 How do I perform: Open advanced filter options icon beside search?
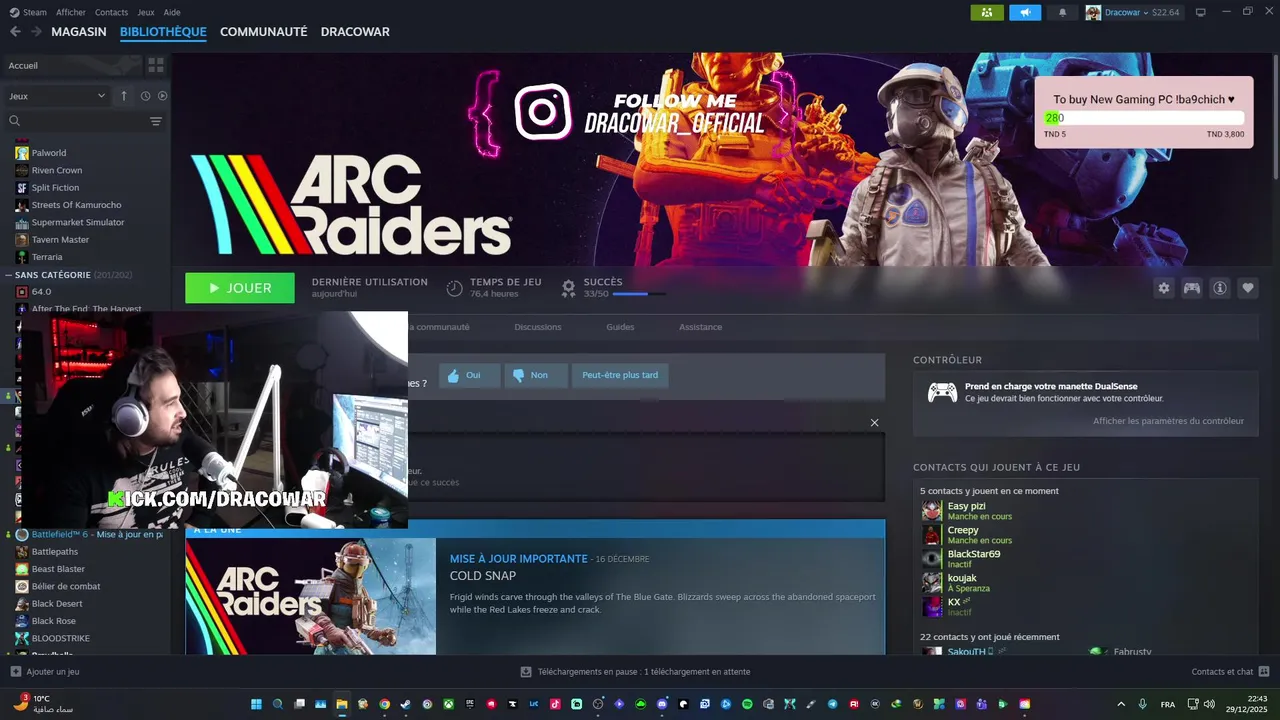pos(156,121)
